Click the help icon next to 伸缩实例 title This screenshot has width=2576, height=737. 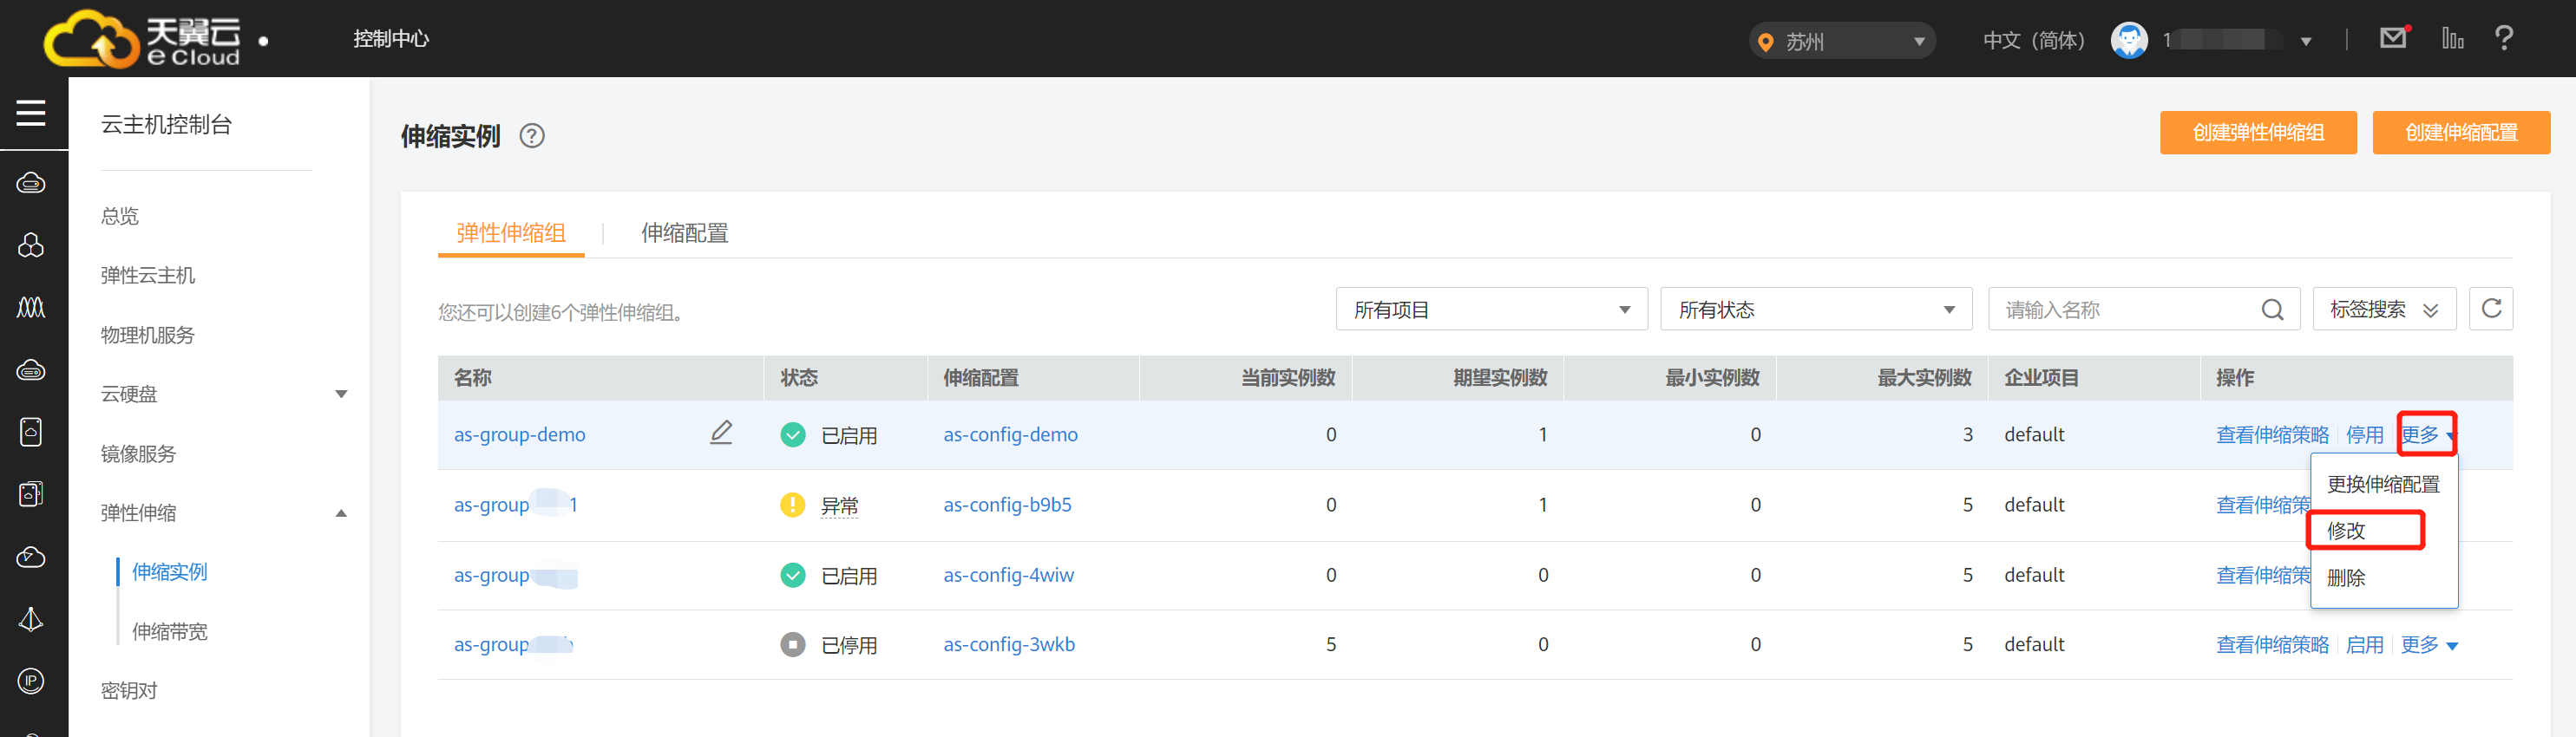click(x=532, y=136)
